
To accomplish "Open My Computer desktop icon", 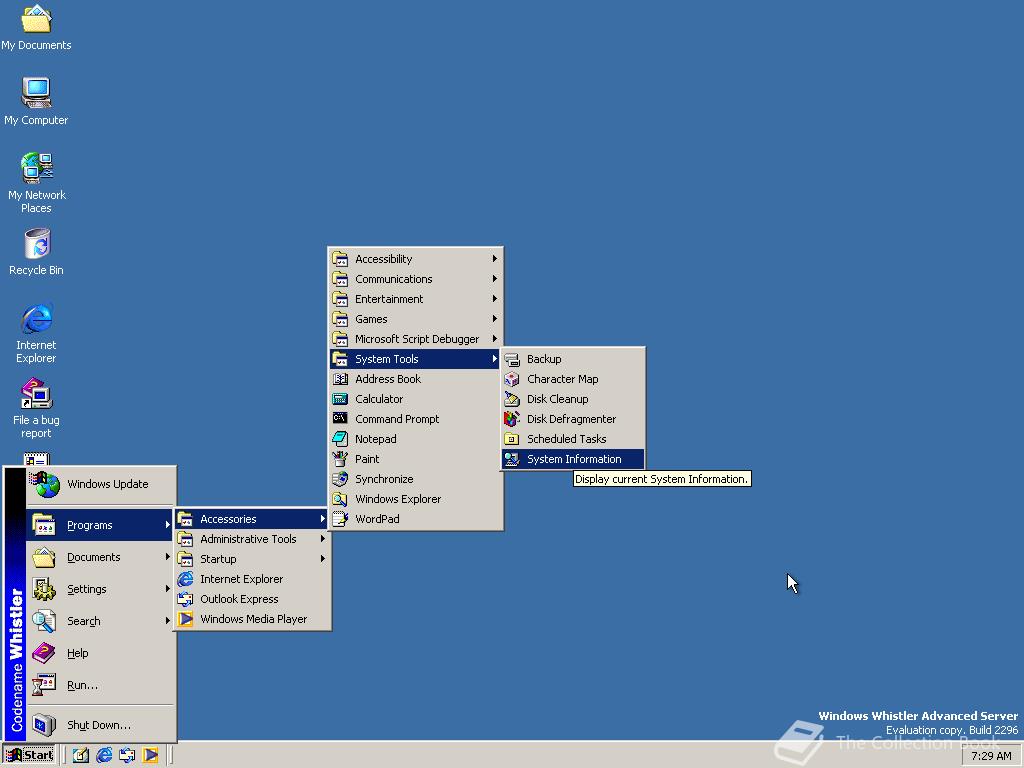I will coord(36,101).
